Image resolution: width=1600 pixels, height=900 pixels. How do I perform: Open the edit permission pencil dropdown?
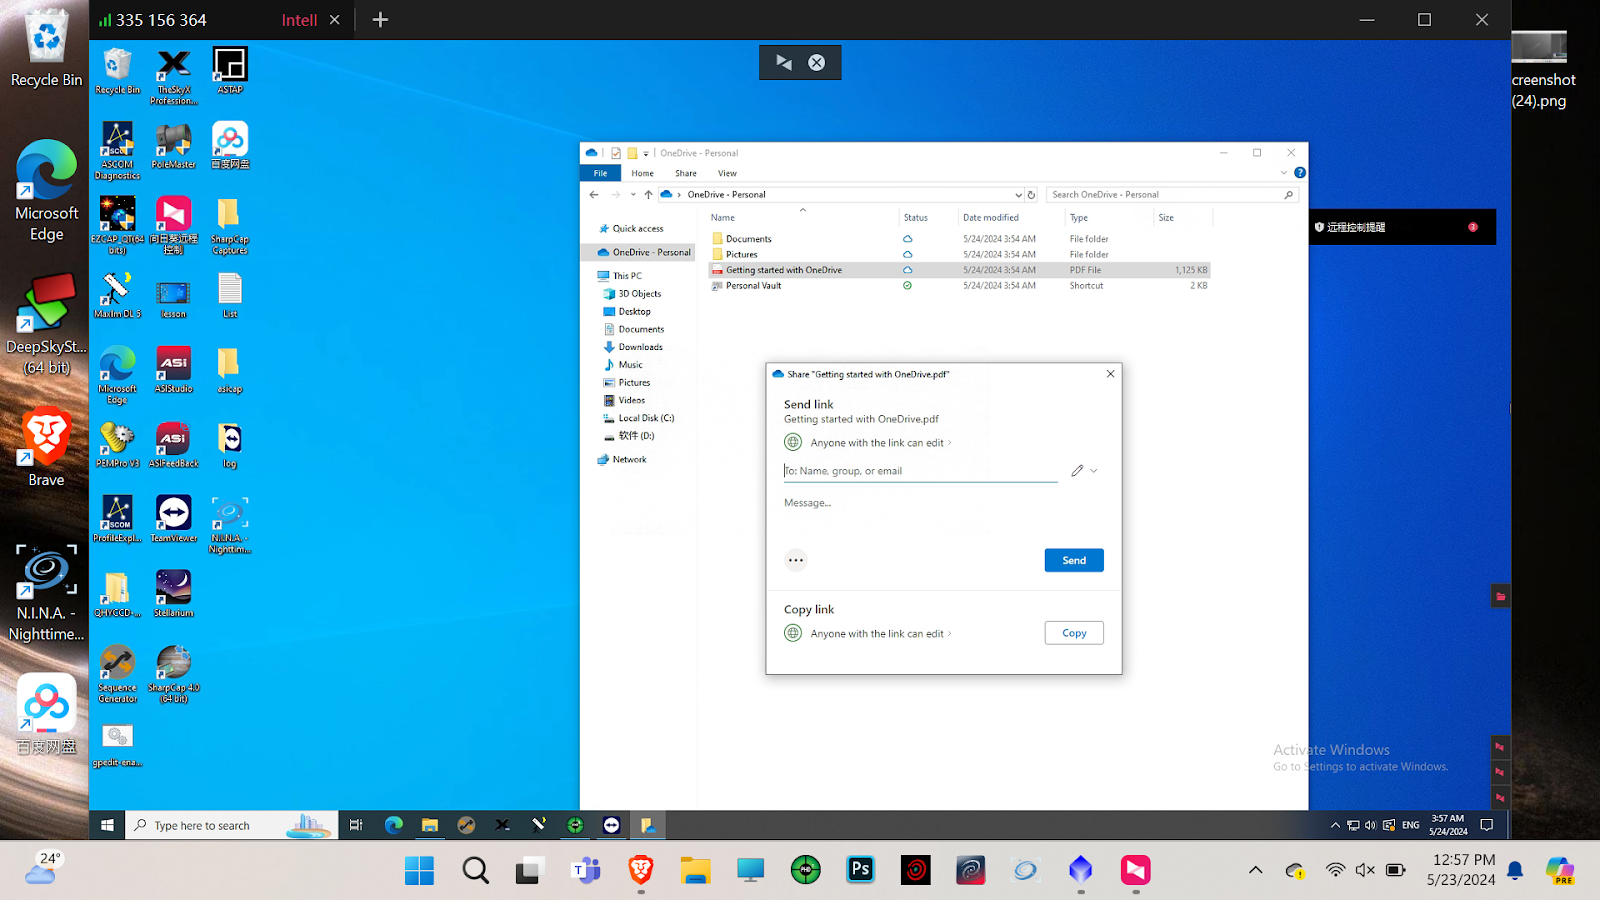tap(1085, 471)
